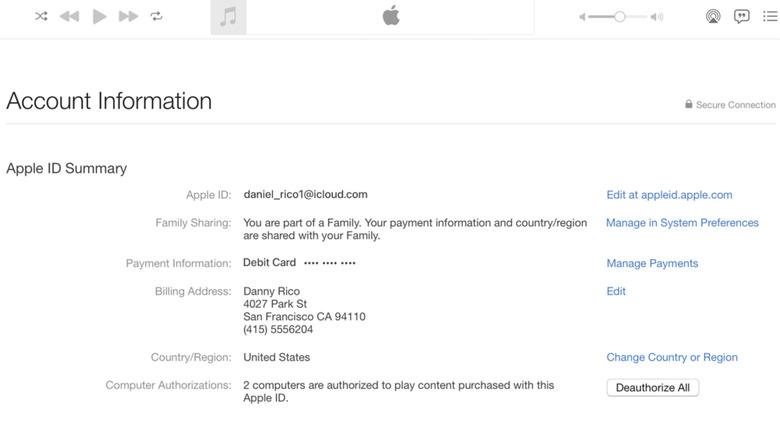Viewport: 780px width, 438px height.
Task: Click the music note artwork placeholder
Action: pos(228,17)
